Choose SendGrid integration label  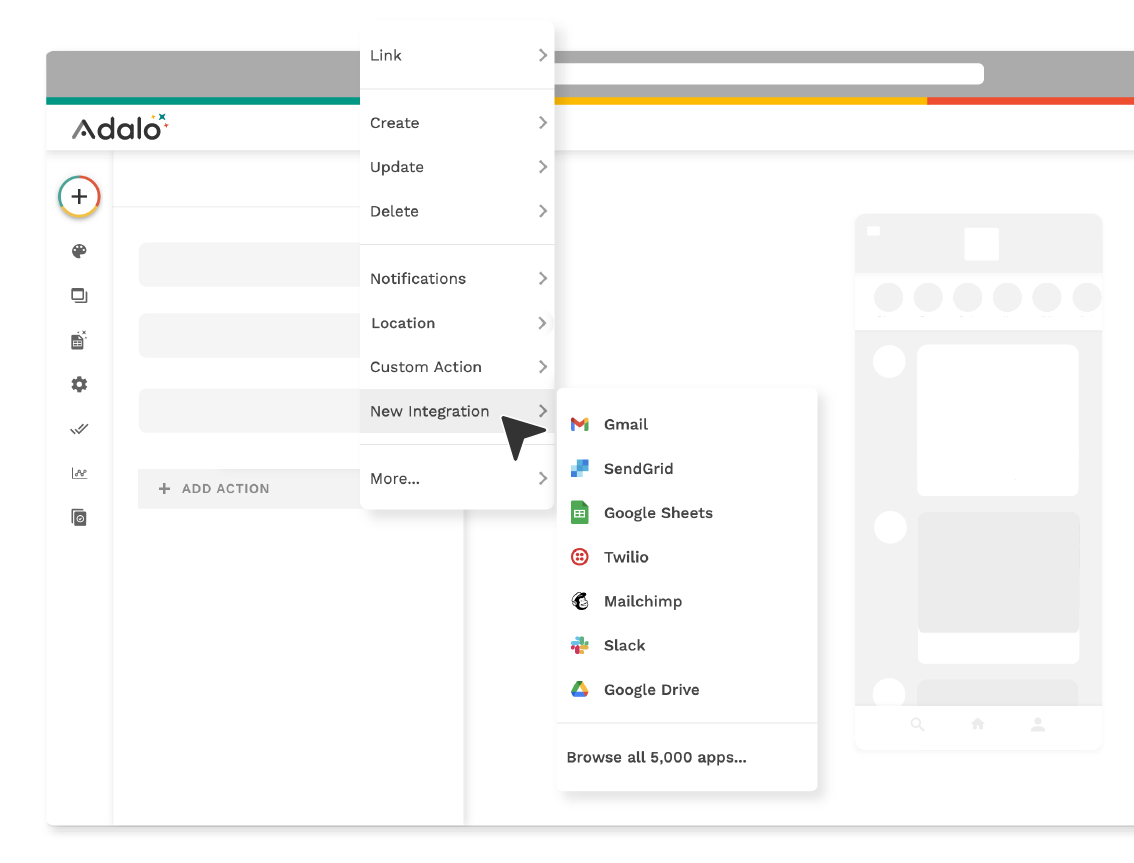tap(638, 468)
